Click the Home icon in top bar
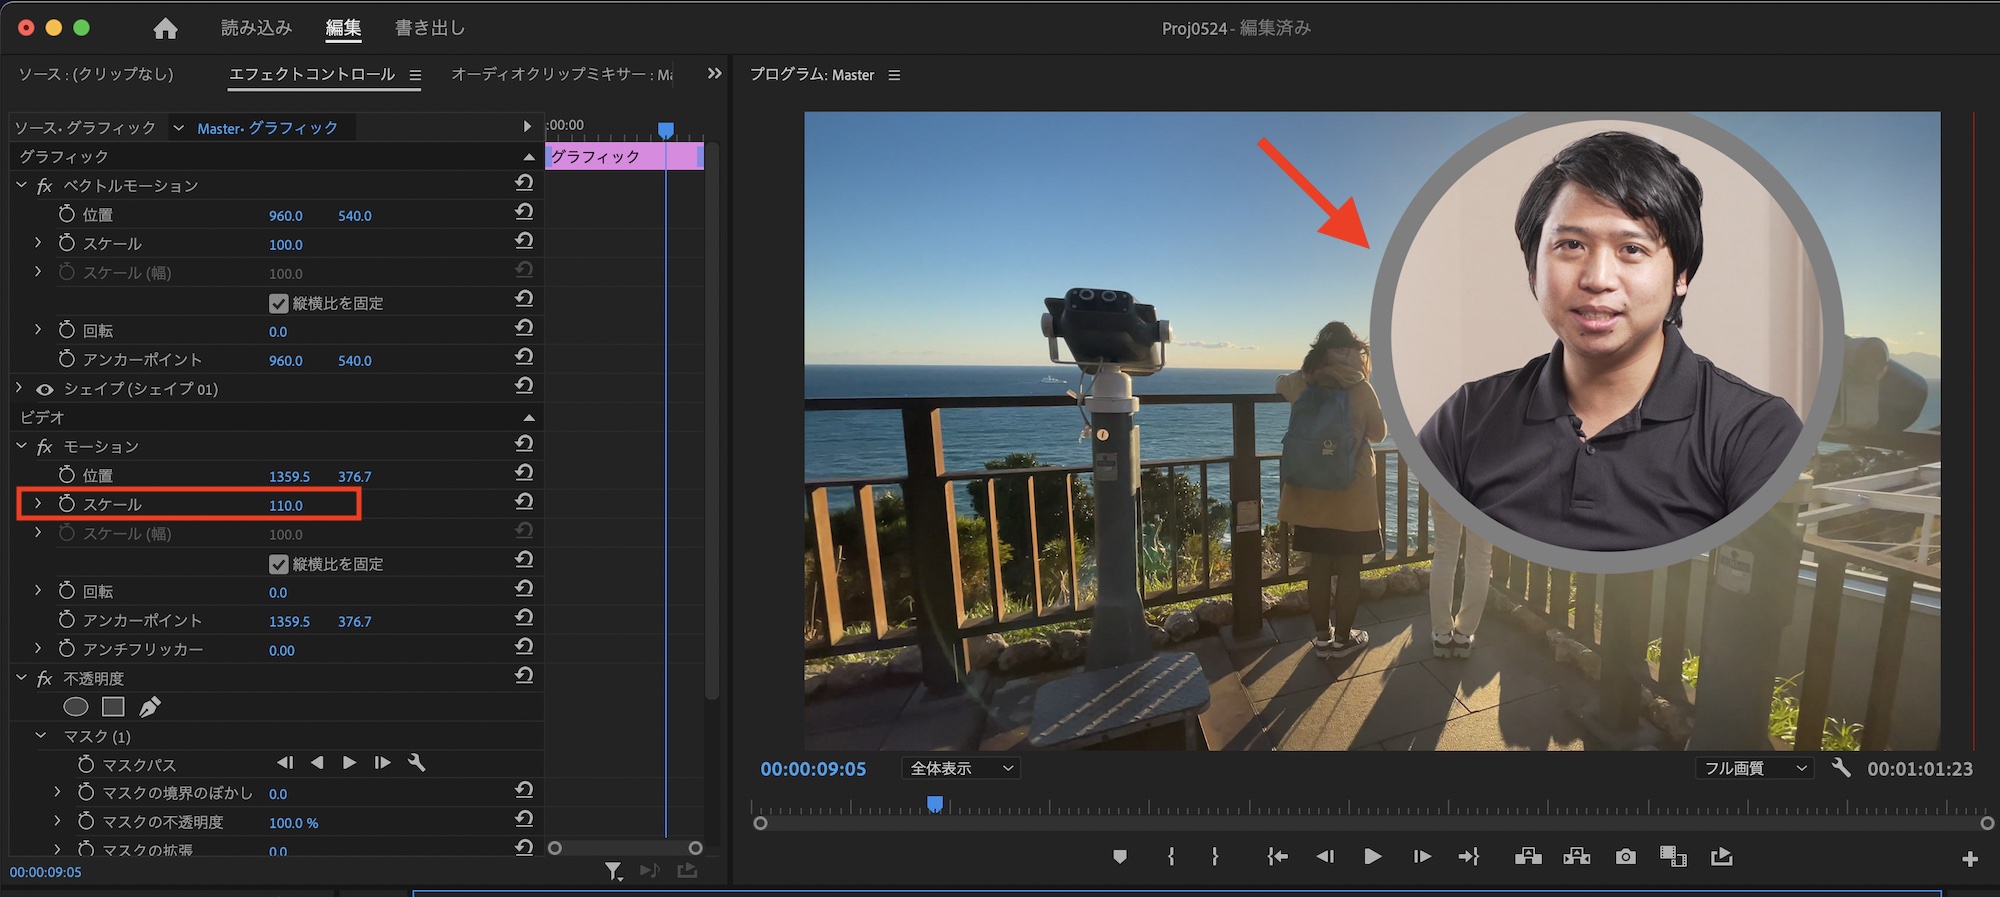This screenshot has height=897, width=2000. (165, 29)
